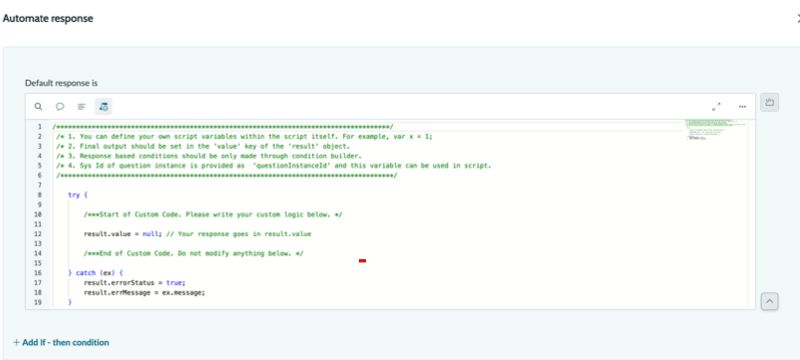Image resolution: width=800 pixels, height=360 pixels.
Task: Click the icon button right of the editor
Action: click(769, 102)
